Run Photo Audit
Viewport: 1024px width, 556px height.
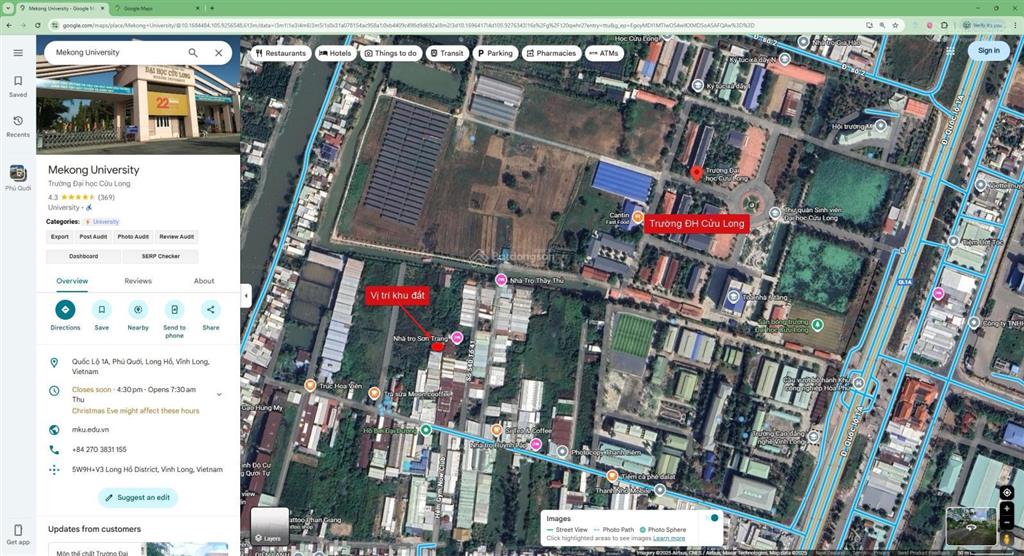pos(133,237)
